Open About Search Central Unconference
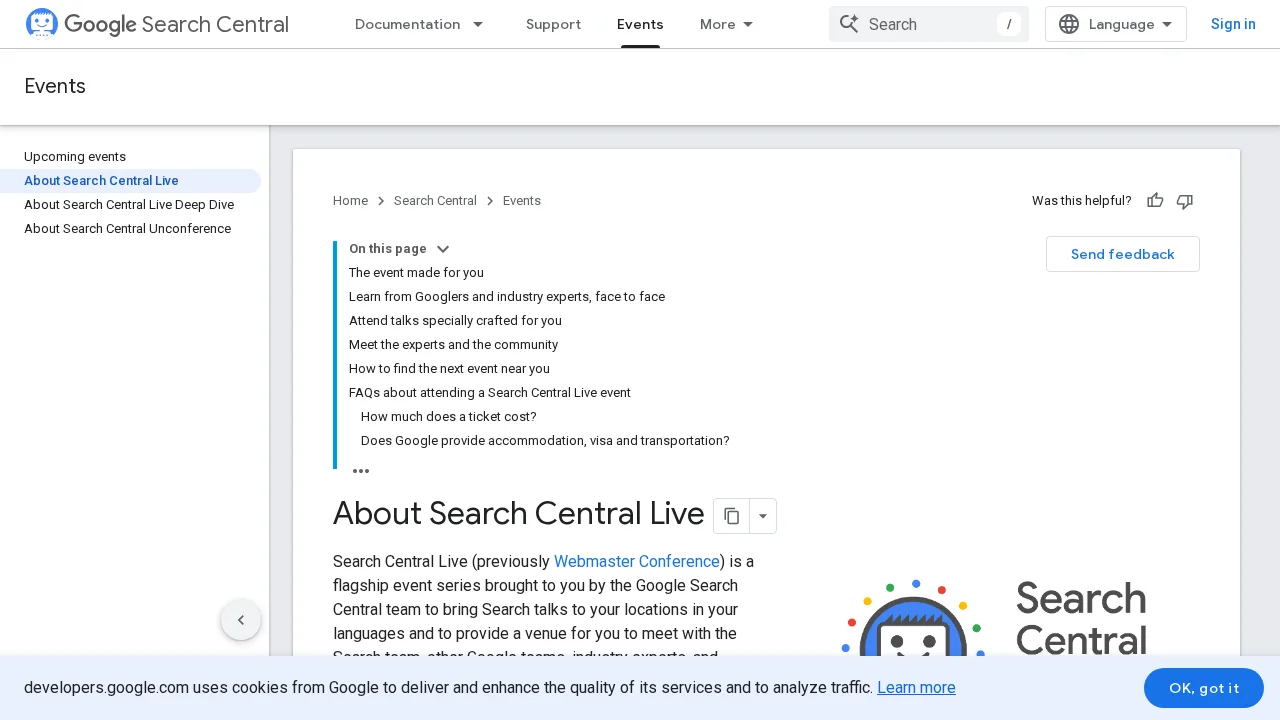The height and width of the screenshot is (720, 1280). [127, 229]
